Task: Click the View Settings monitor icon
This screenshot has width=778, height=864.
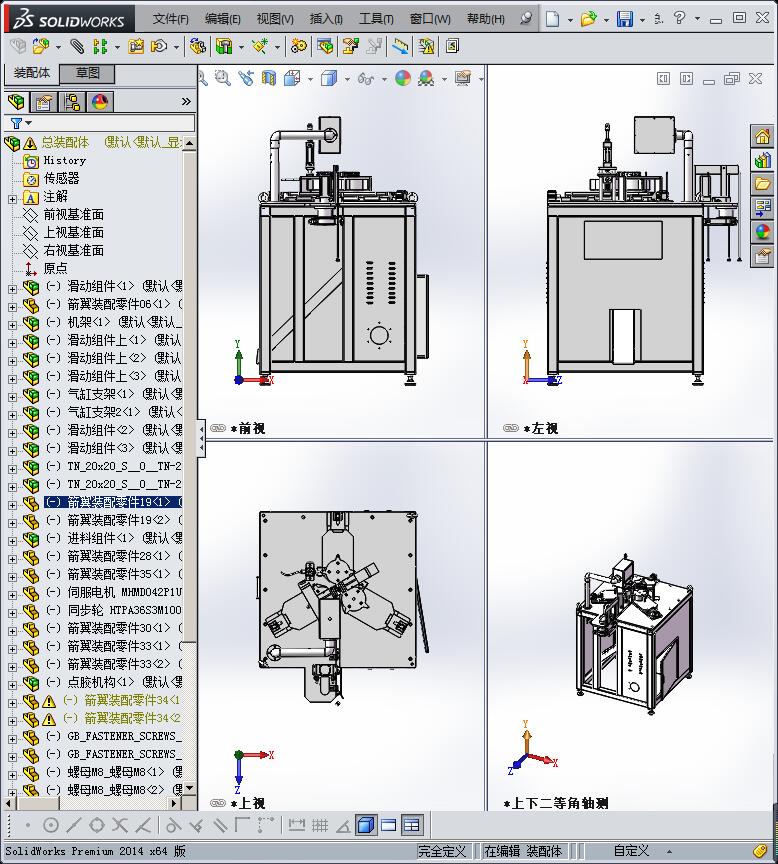Action: coord(463,78)
